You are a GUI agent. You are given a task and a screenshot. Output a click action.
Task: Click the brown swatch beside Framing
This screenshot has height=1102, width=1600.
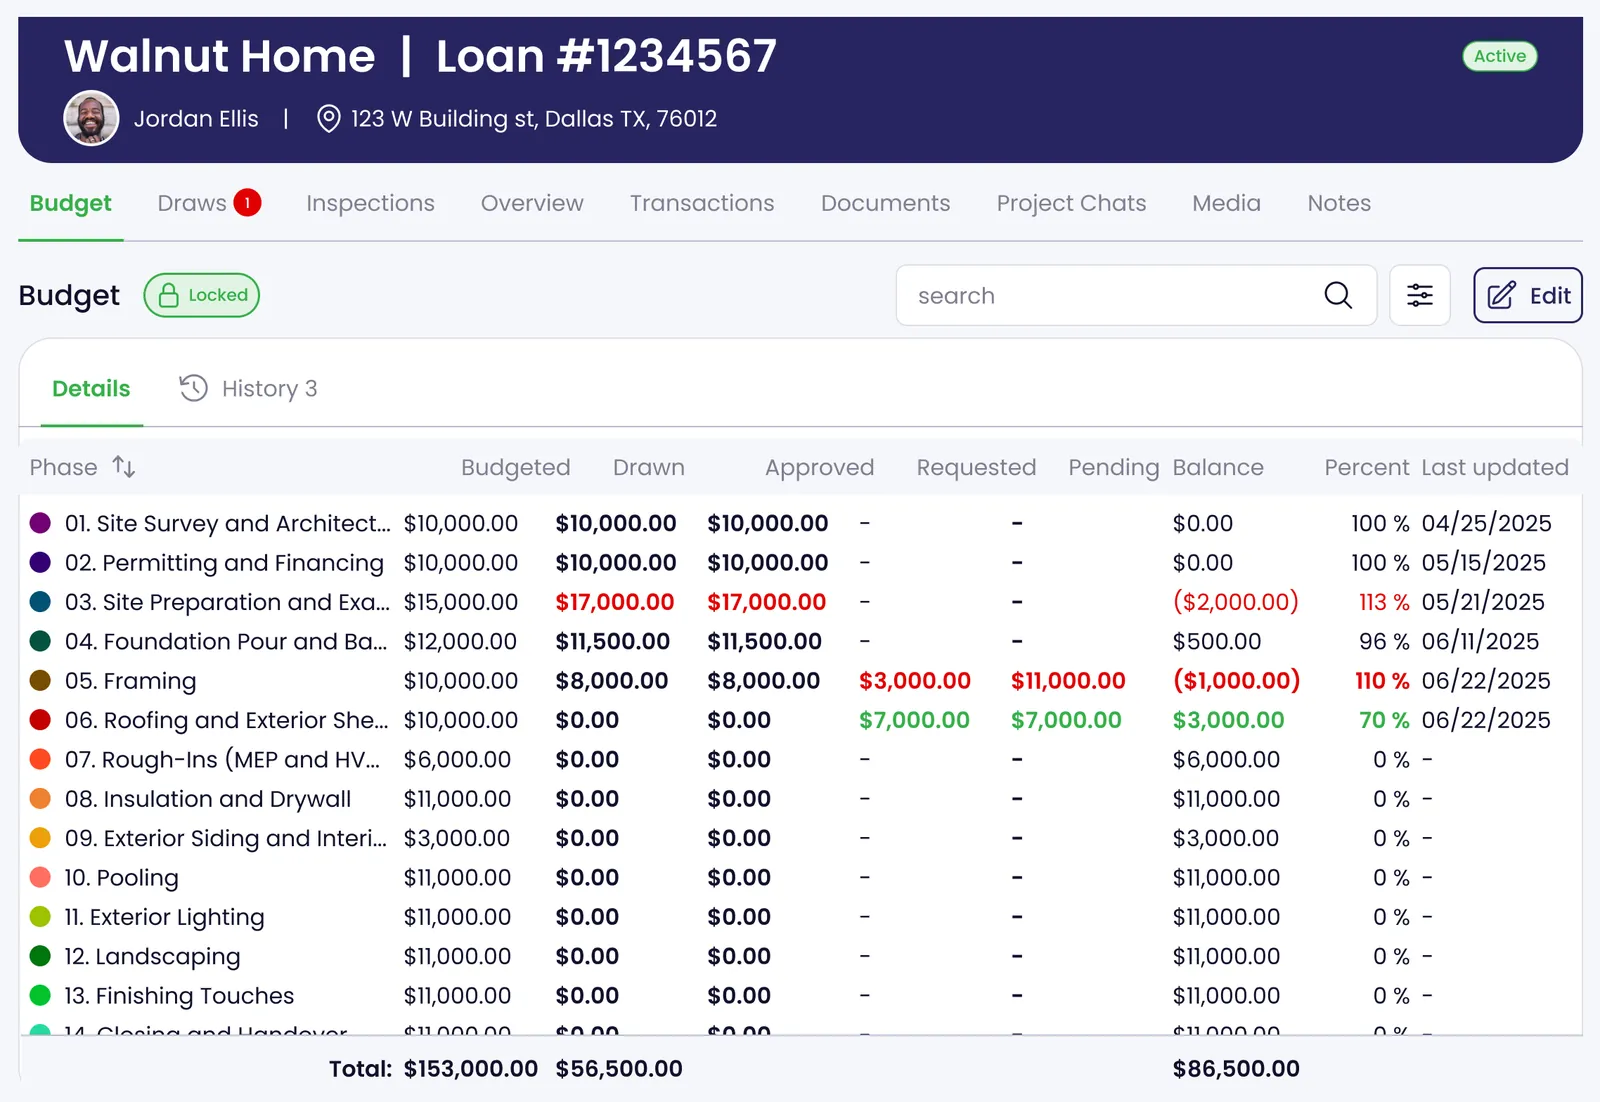tap(40, 681)
